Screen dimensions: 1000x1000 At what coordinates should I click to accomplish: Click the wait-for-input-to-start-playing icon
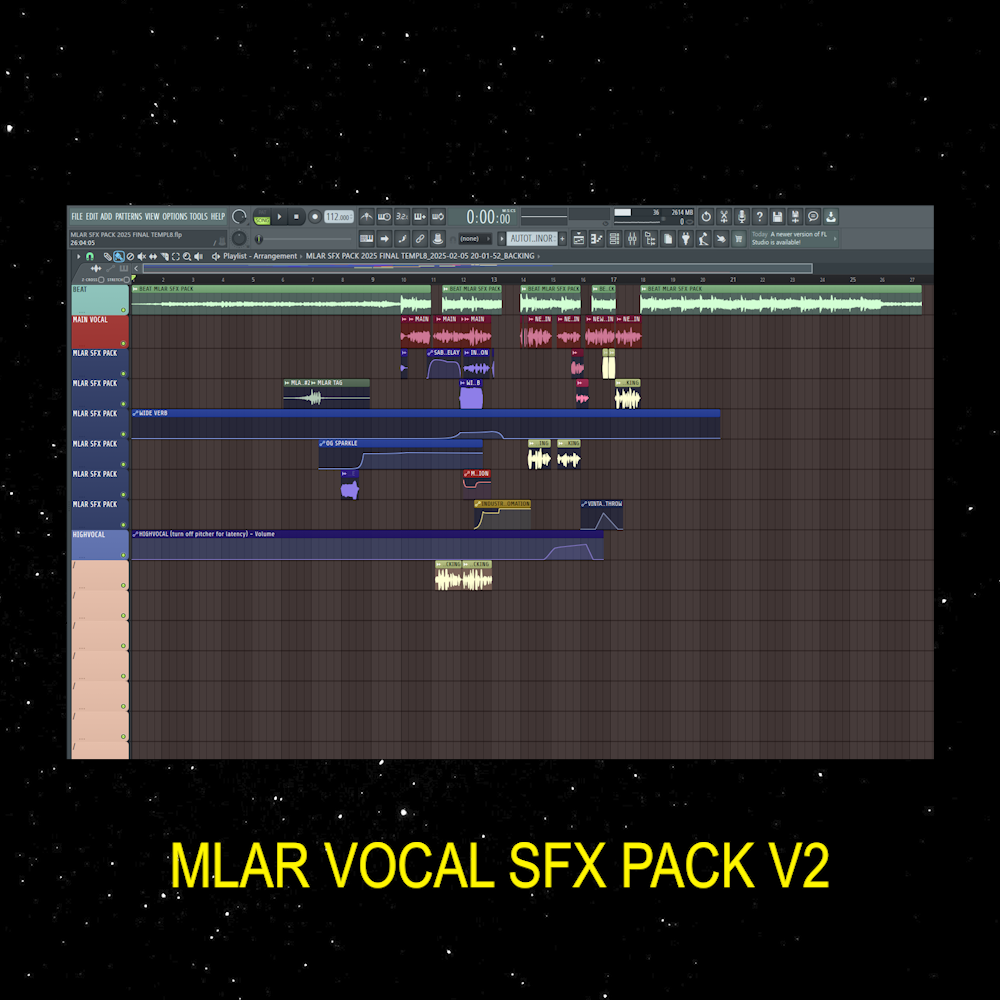point(384,217)
